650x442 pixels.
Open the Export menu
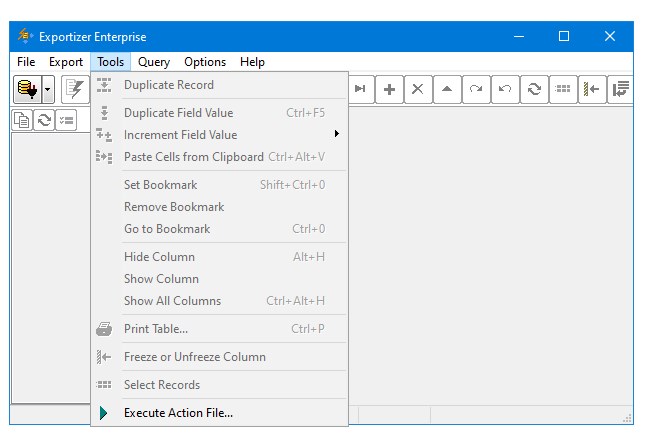click(66, 62)
